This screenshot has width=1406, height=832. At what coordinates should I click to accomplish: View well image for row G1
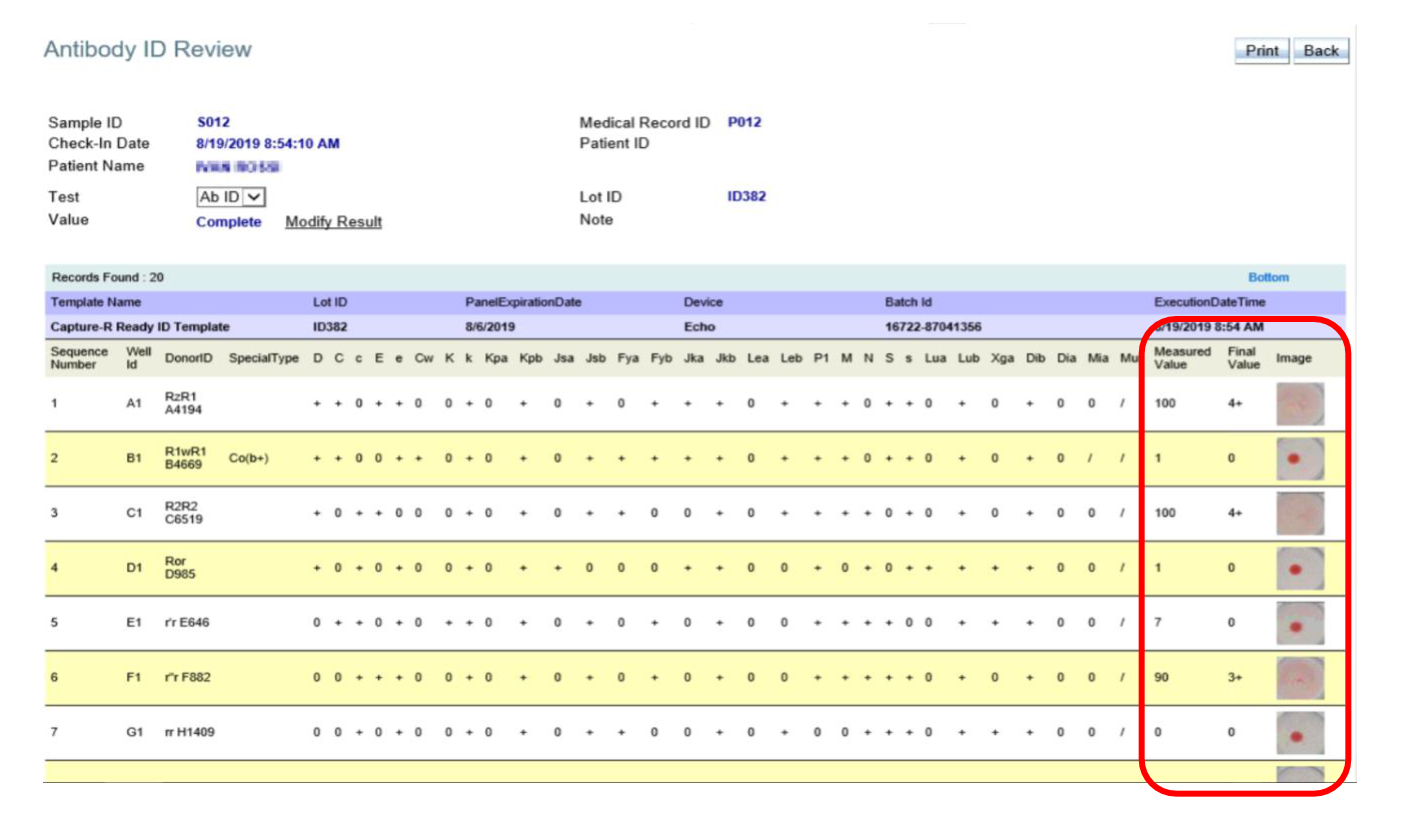(1300, 733)
